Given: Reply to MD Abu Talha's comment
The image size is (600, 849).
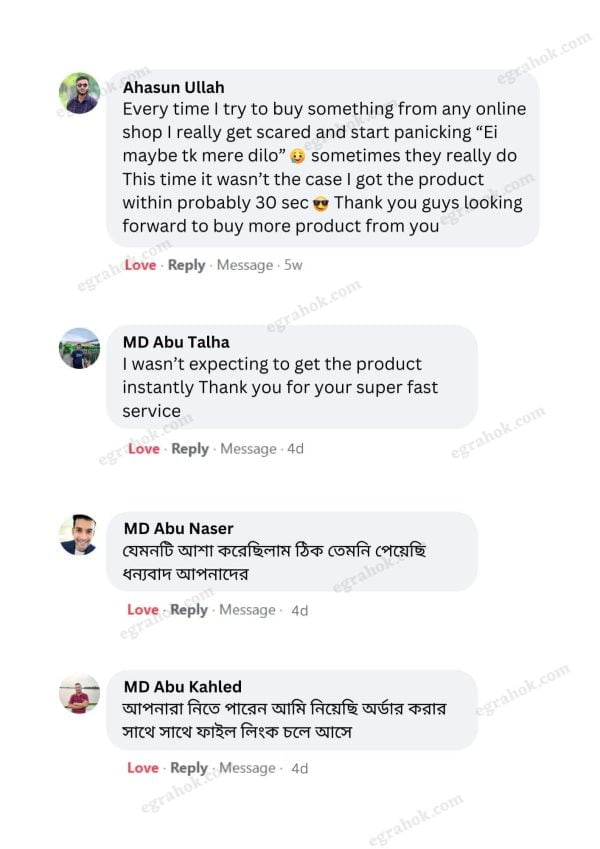Looking at the screenshot, I should pos(190,449).
